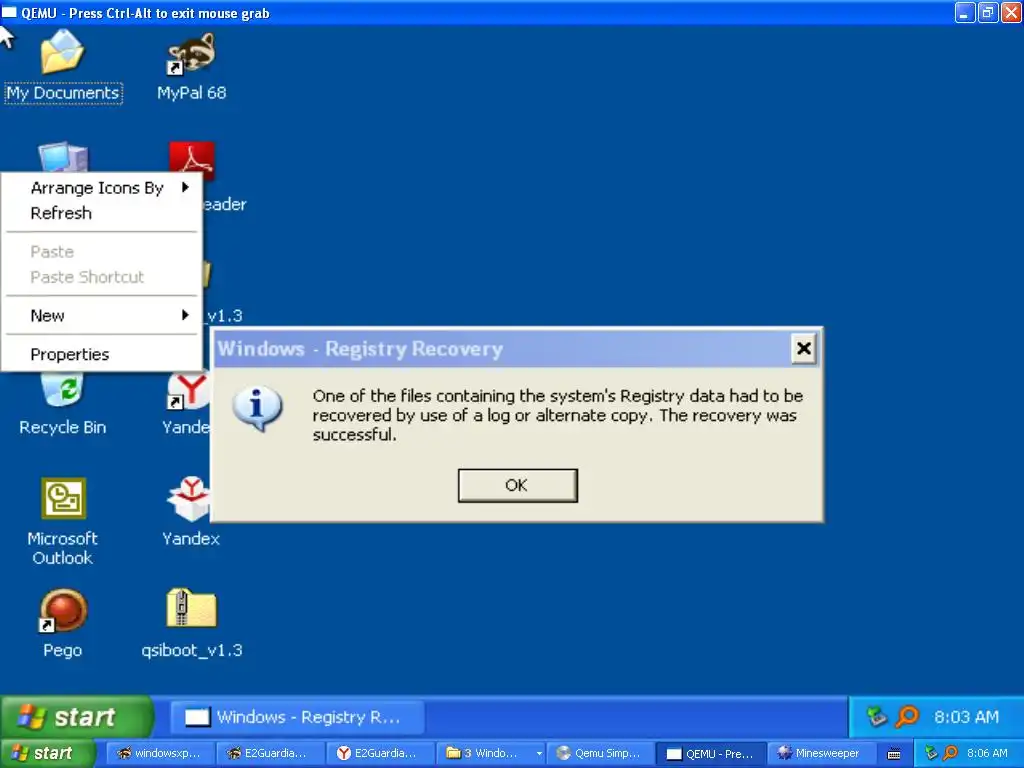Click the QEMU window title bar icon
The height and width of the screenshot is (768, 1024).
[x=9, y=12]
